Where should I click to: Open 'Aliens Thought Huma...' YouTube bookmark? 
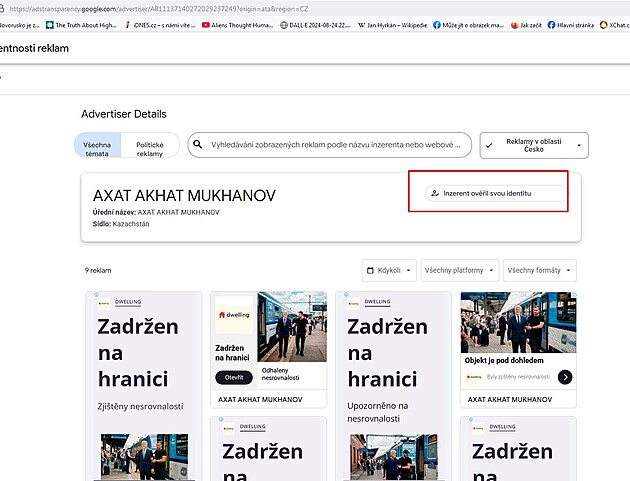pos(237,25)
